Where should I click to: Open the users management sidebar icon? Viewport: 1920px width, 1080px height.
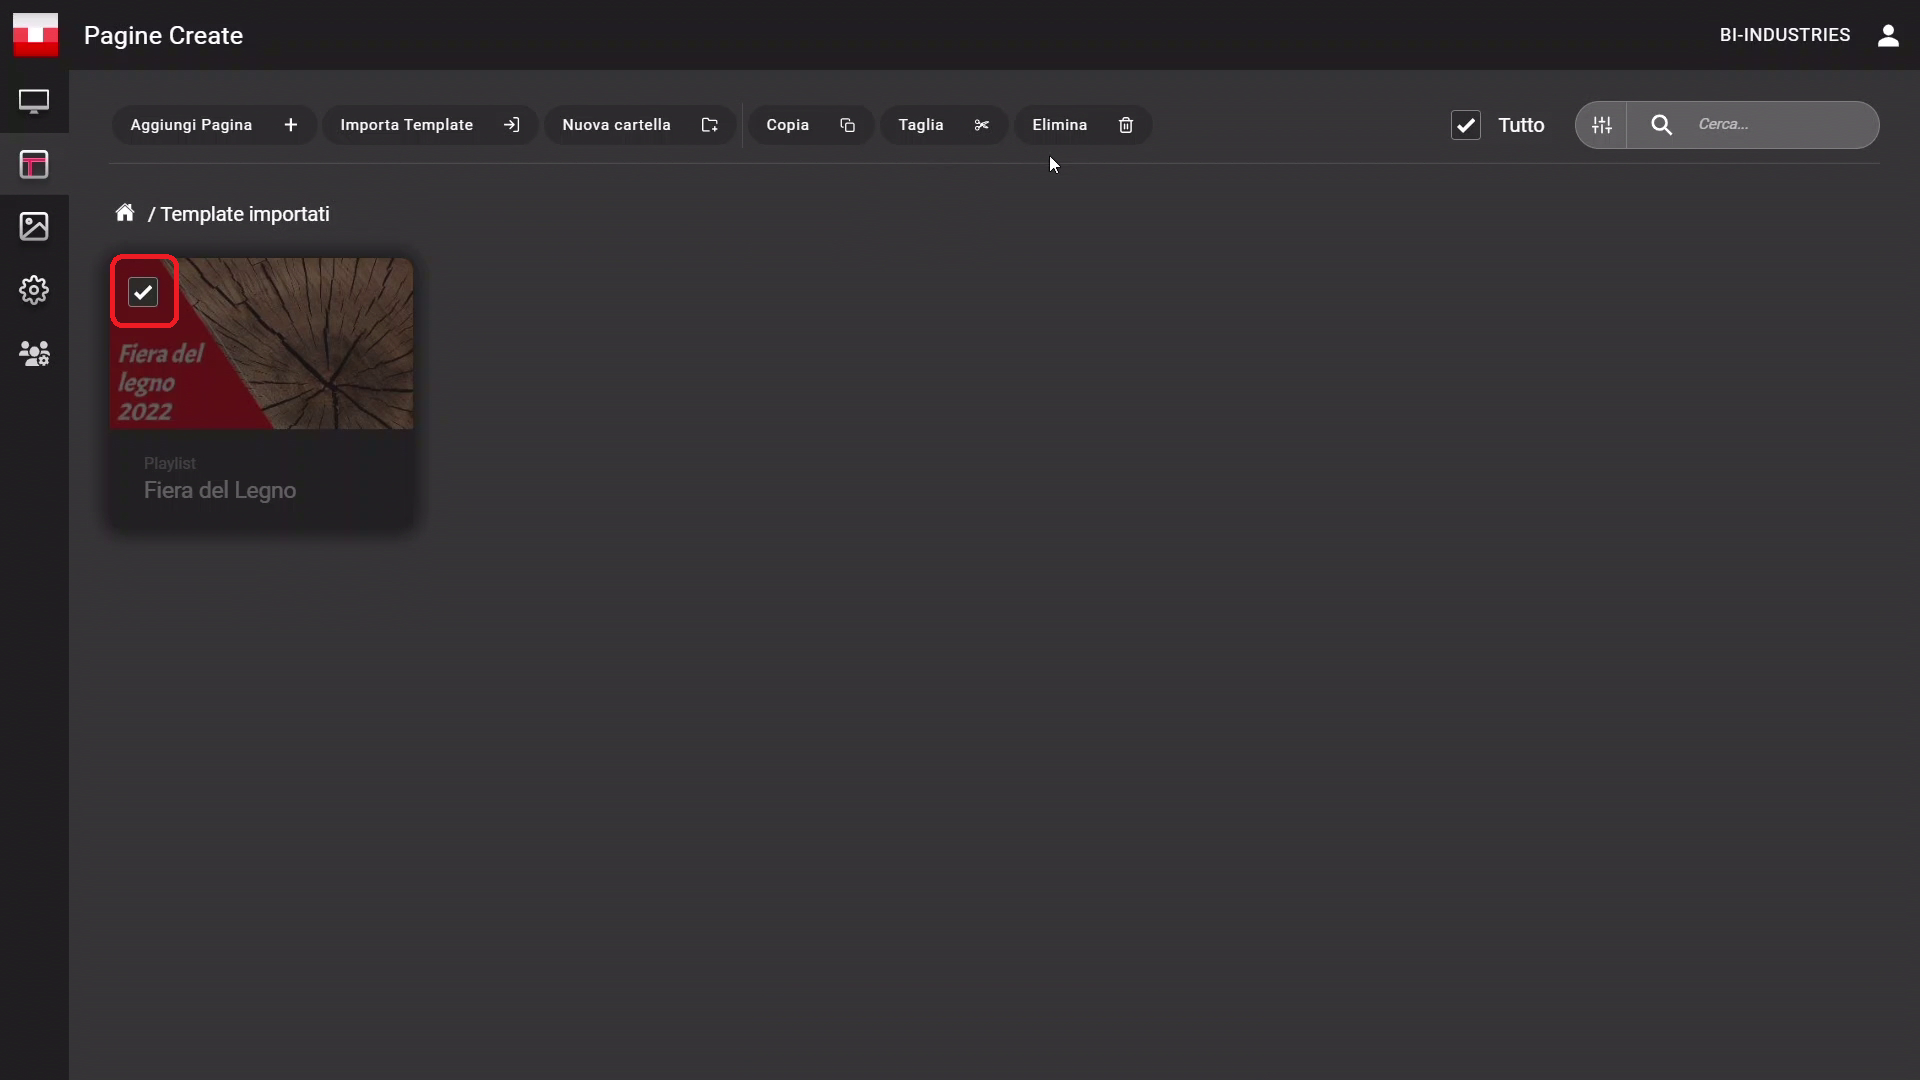pos(34,353)
